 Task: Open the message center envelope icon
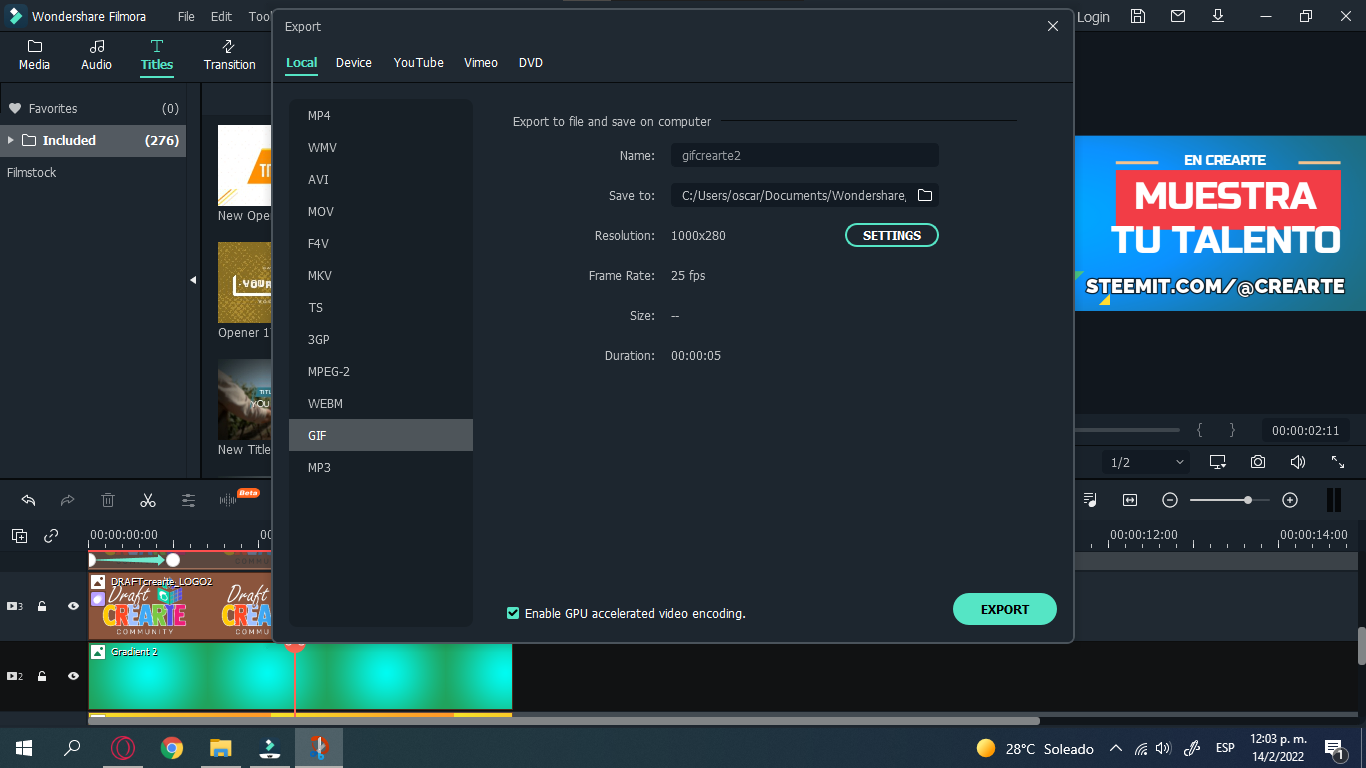pos(1178,16)
